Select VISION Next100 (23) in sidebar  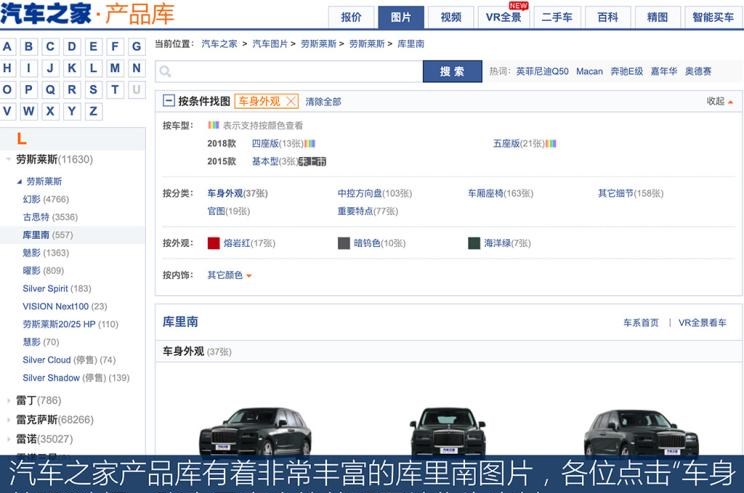65,306
